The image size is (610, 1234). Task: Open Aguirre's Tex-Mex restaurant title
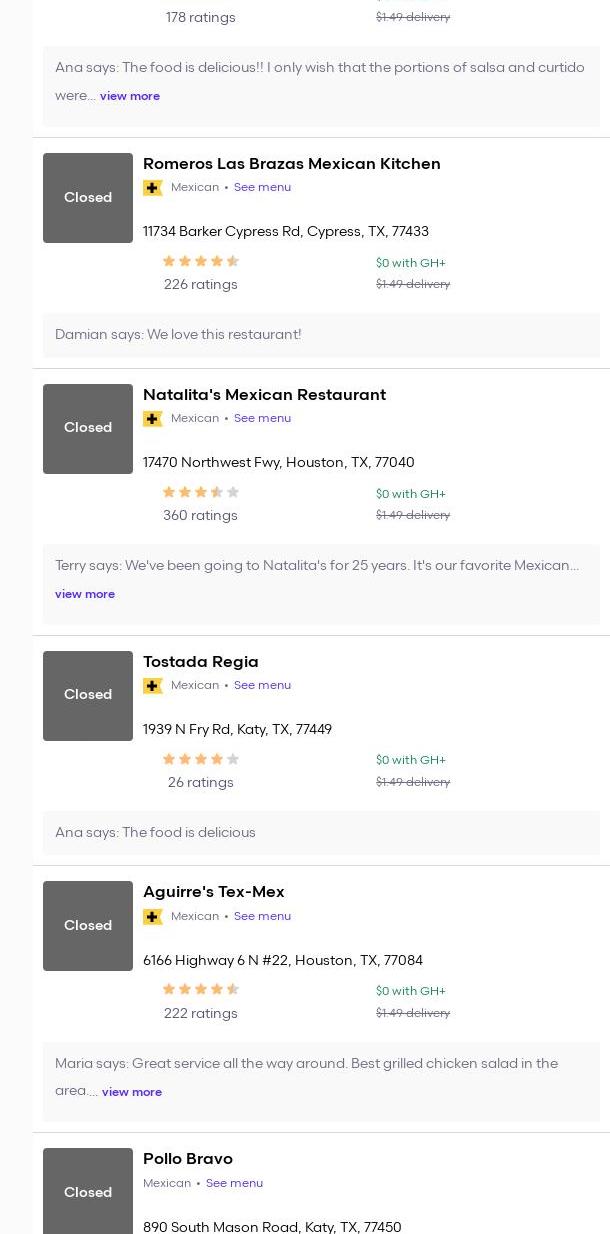pyautogui.click(x=214, y=892)
